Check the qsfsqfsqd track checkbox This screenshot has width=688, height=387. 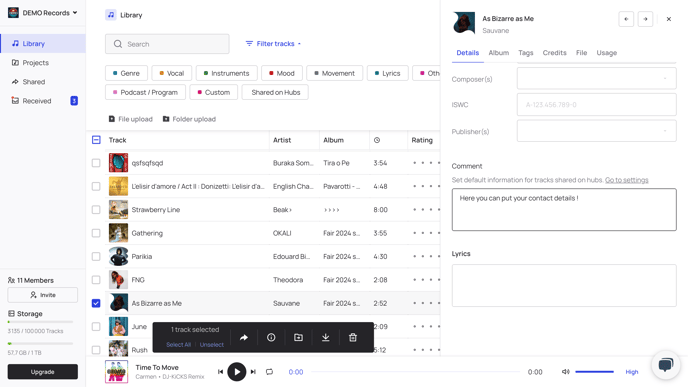click(x=96, y=163)
